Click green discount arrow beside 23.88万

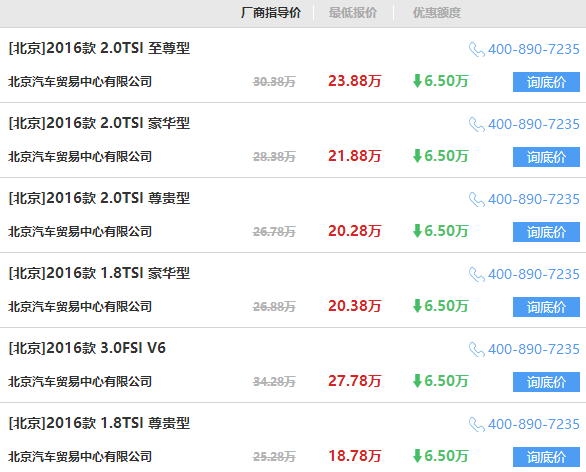click(x=417, y=81)
